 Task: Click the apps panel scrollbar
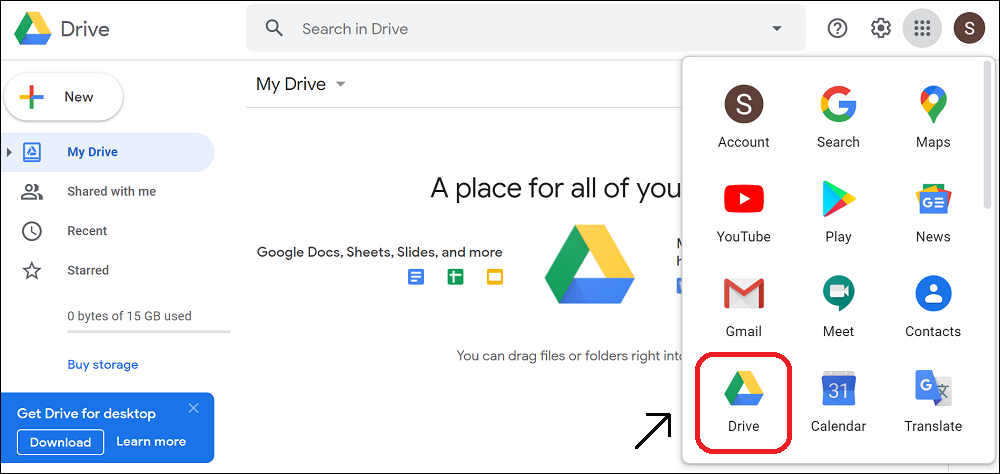[x=987, y=135]
